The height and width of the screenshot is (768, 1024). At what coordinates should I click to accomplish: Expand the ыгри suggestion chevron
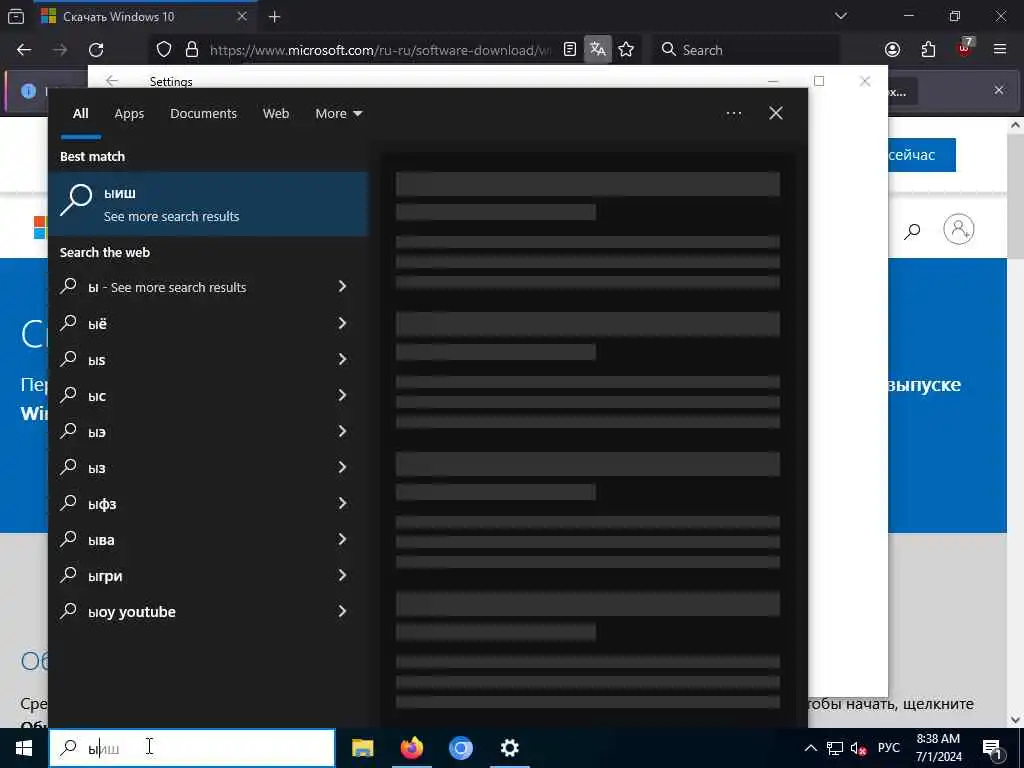[x=342, y=575]
